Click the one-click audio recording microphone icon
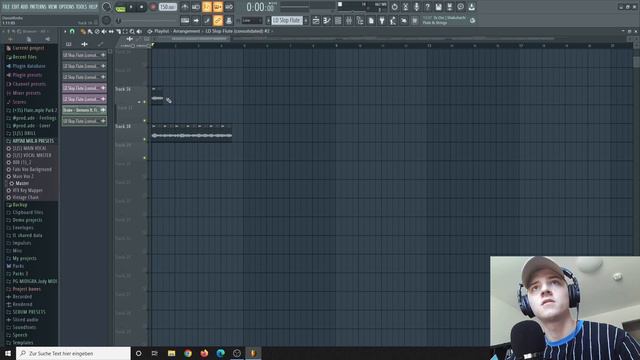This screenshot has height=360, width=640. (416, 7)
